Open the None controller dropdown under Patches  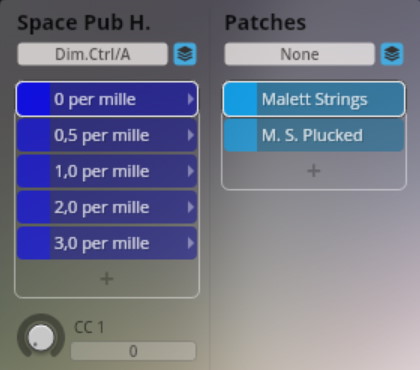click(299, 54)
